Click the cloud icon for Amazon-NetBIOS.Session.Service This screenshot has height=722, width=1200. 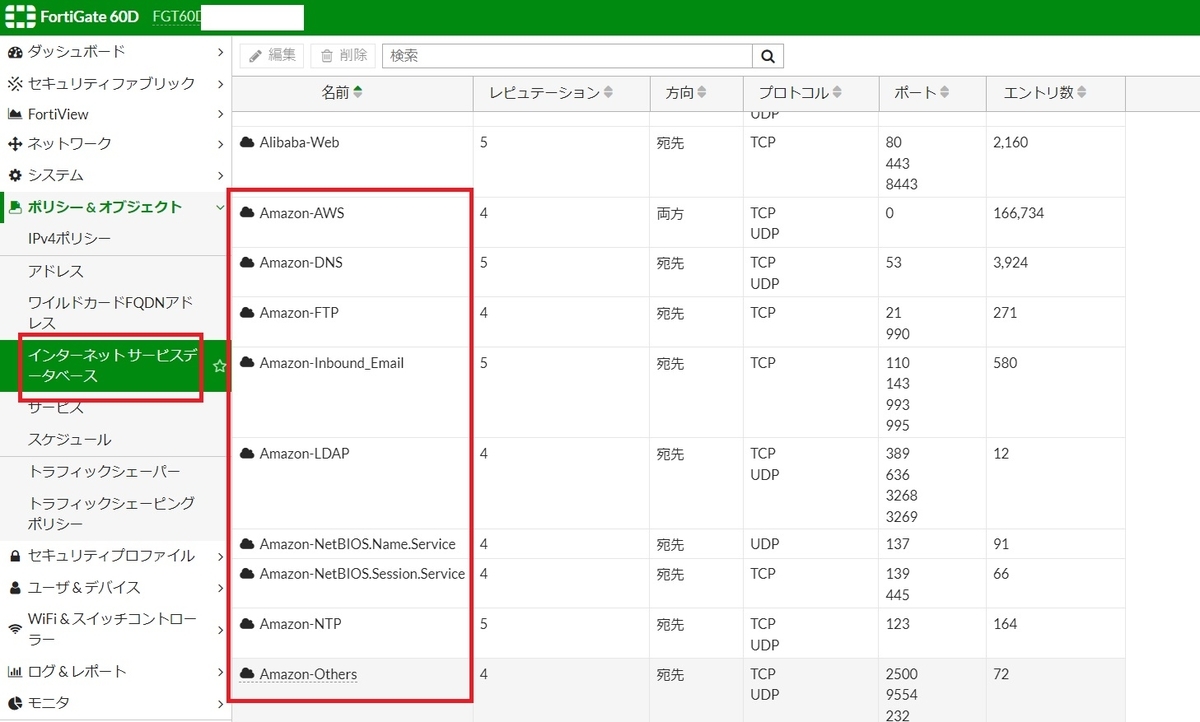tap(247, 574)
